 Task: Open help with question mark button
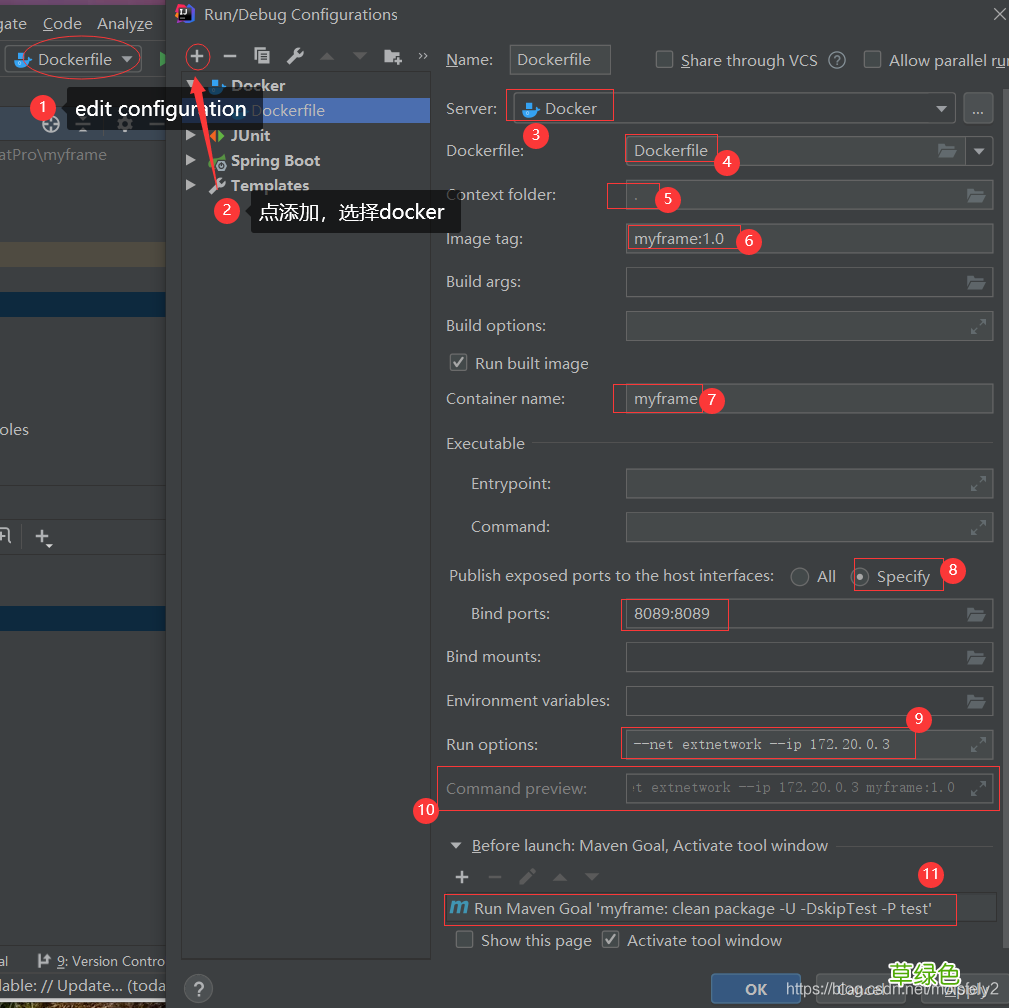[x=199, y=989]
